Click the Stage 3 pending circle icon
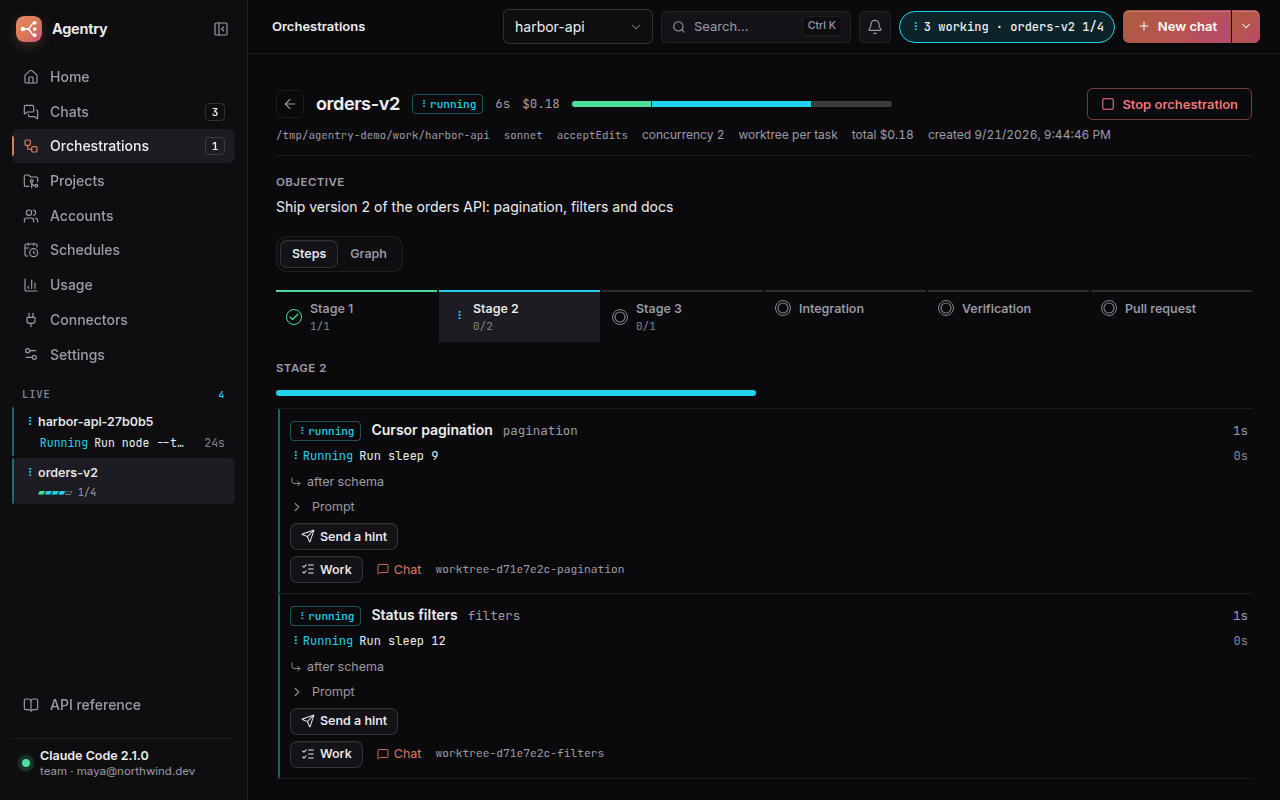This screenshot has height=800, width=1280. click(x=620, y=317)
